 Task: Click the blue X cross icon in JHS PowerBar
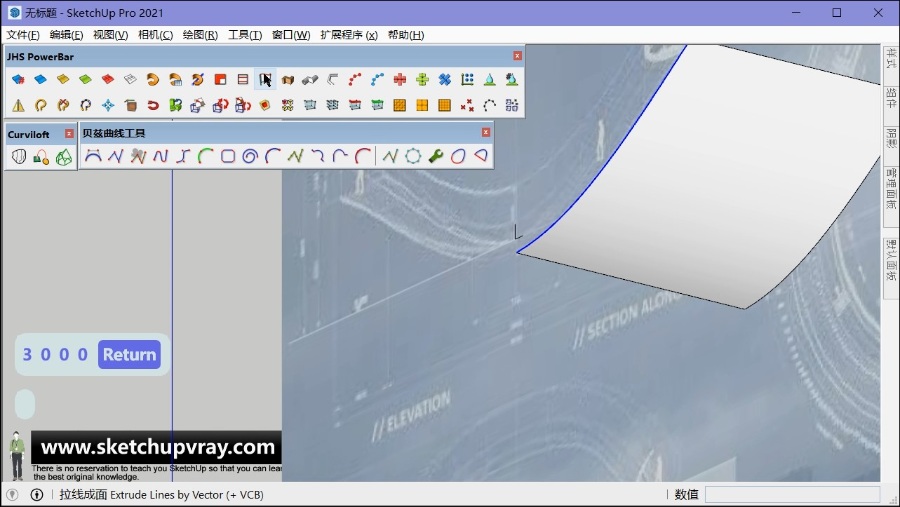pyautogui.click(x=444, y=79)
